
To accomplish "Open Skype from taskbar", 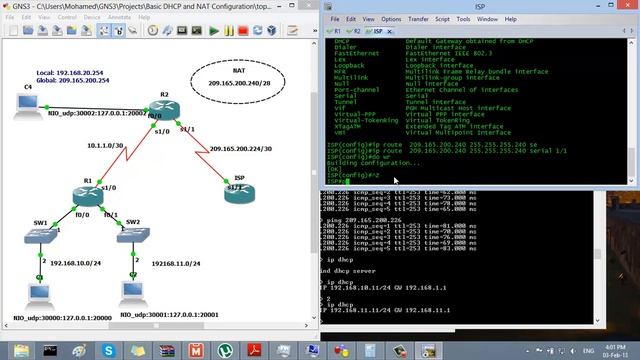I will click(x=109, y=351).
